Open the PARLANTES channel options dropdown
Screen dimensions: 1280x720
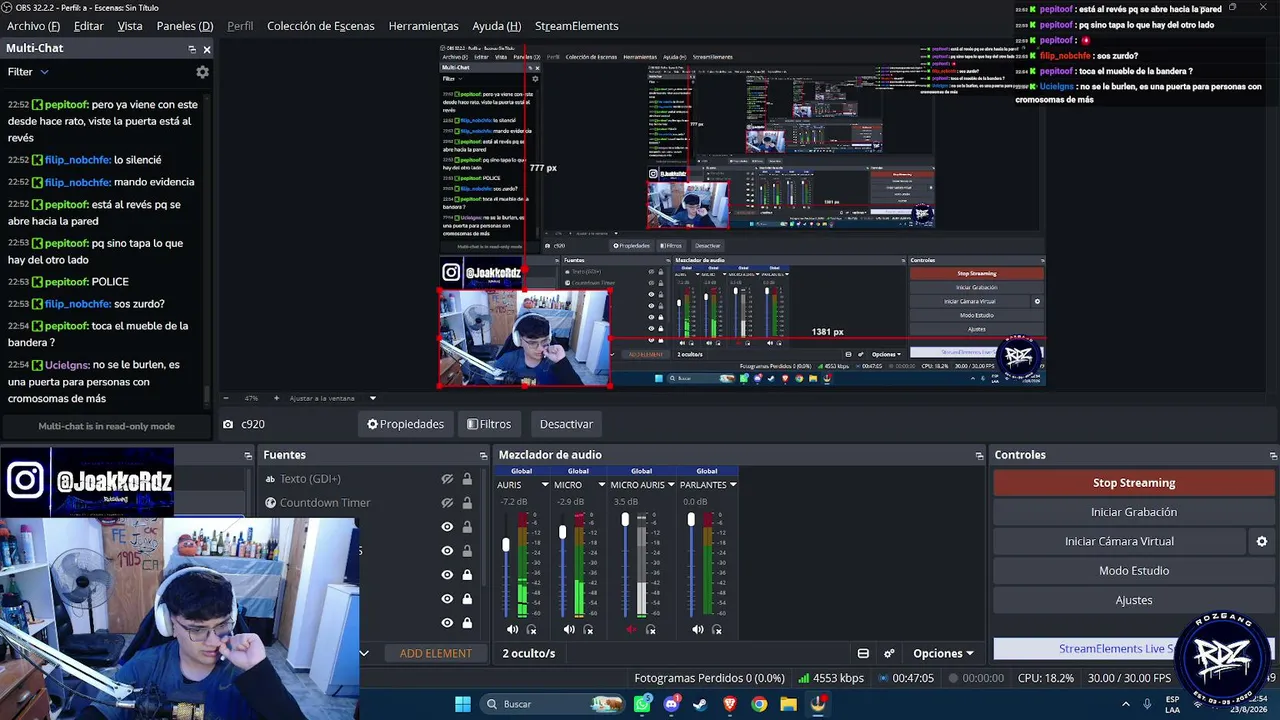(x=733, y=485)
